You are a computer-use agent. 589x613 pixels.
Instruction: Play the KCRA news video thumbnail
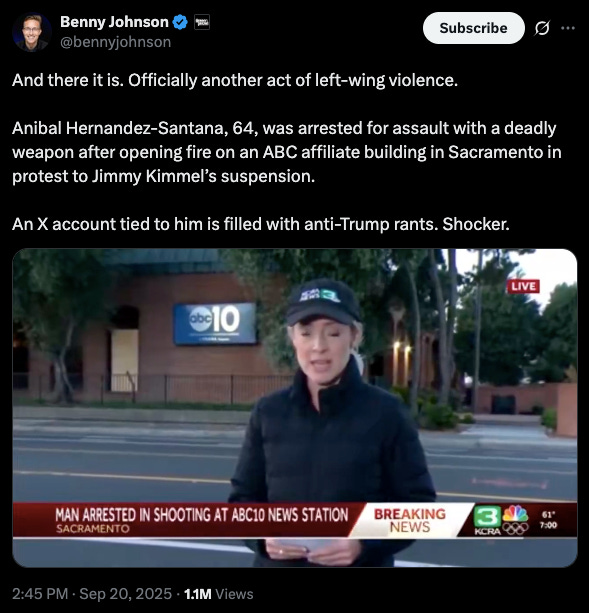point(295,408)
